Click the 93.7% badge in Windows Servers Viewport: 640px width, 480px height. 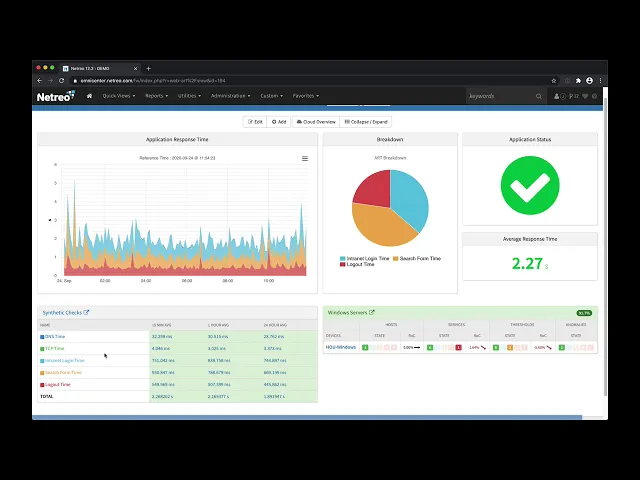(584, 313)
